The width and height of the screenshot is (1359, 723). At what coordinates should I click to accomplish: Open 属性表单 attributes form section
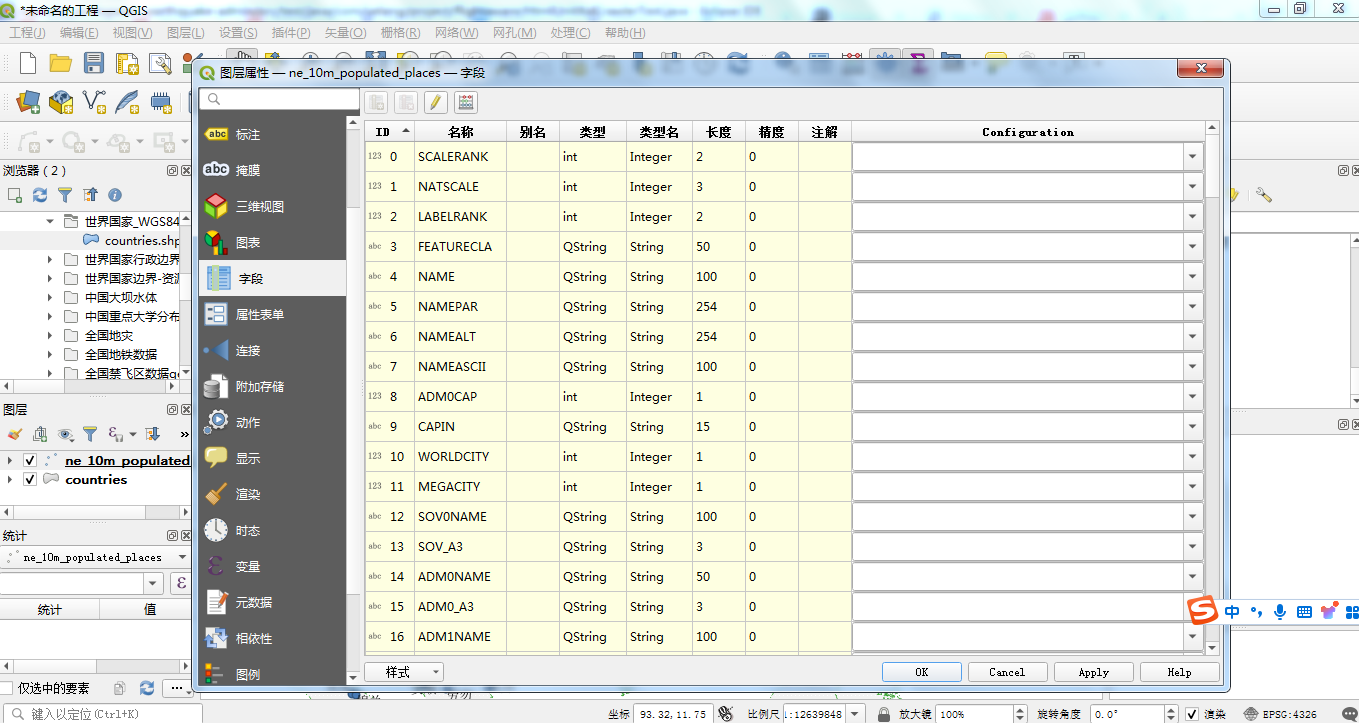point(273,314)
